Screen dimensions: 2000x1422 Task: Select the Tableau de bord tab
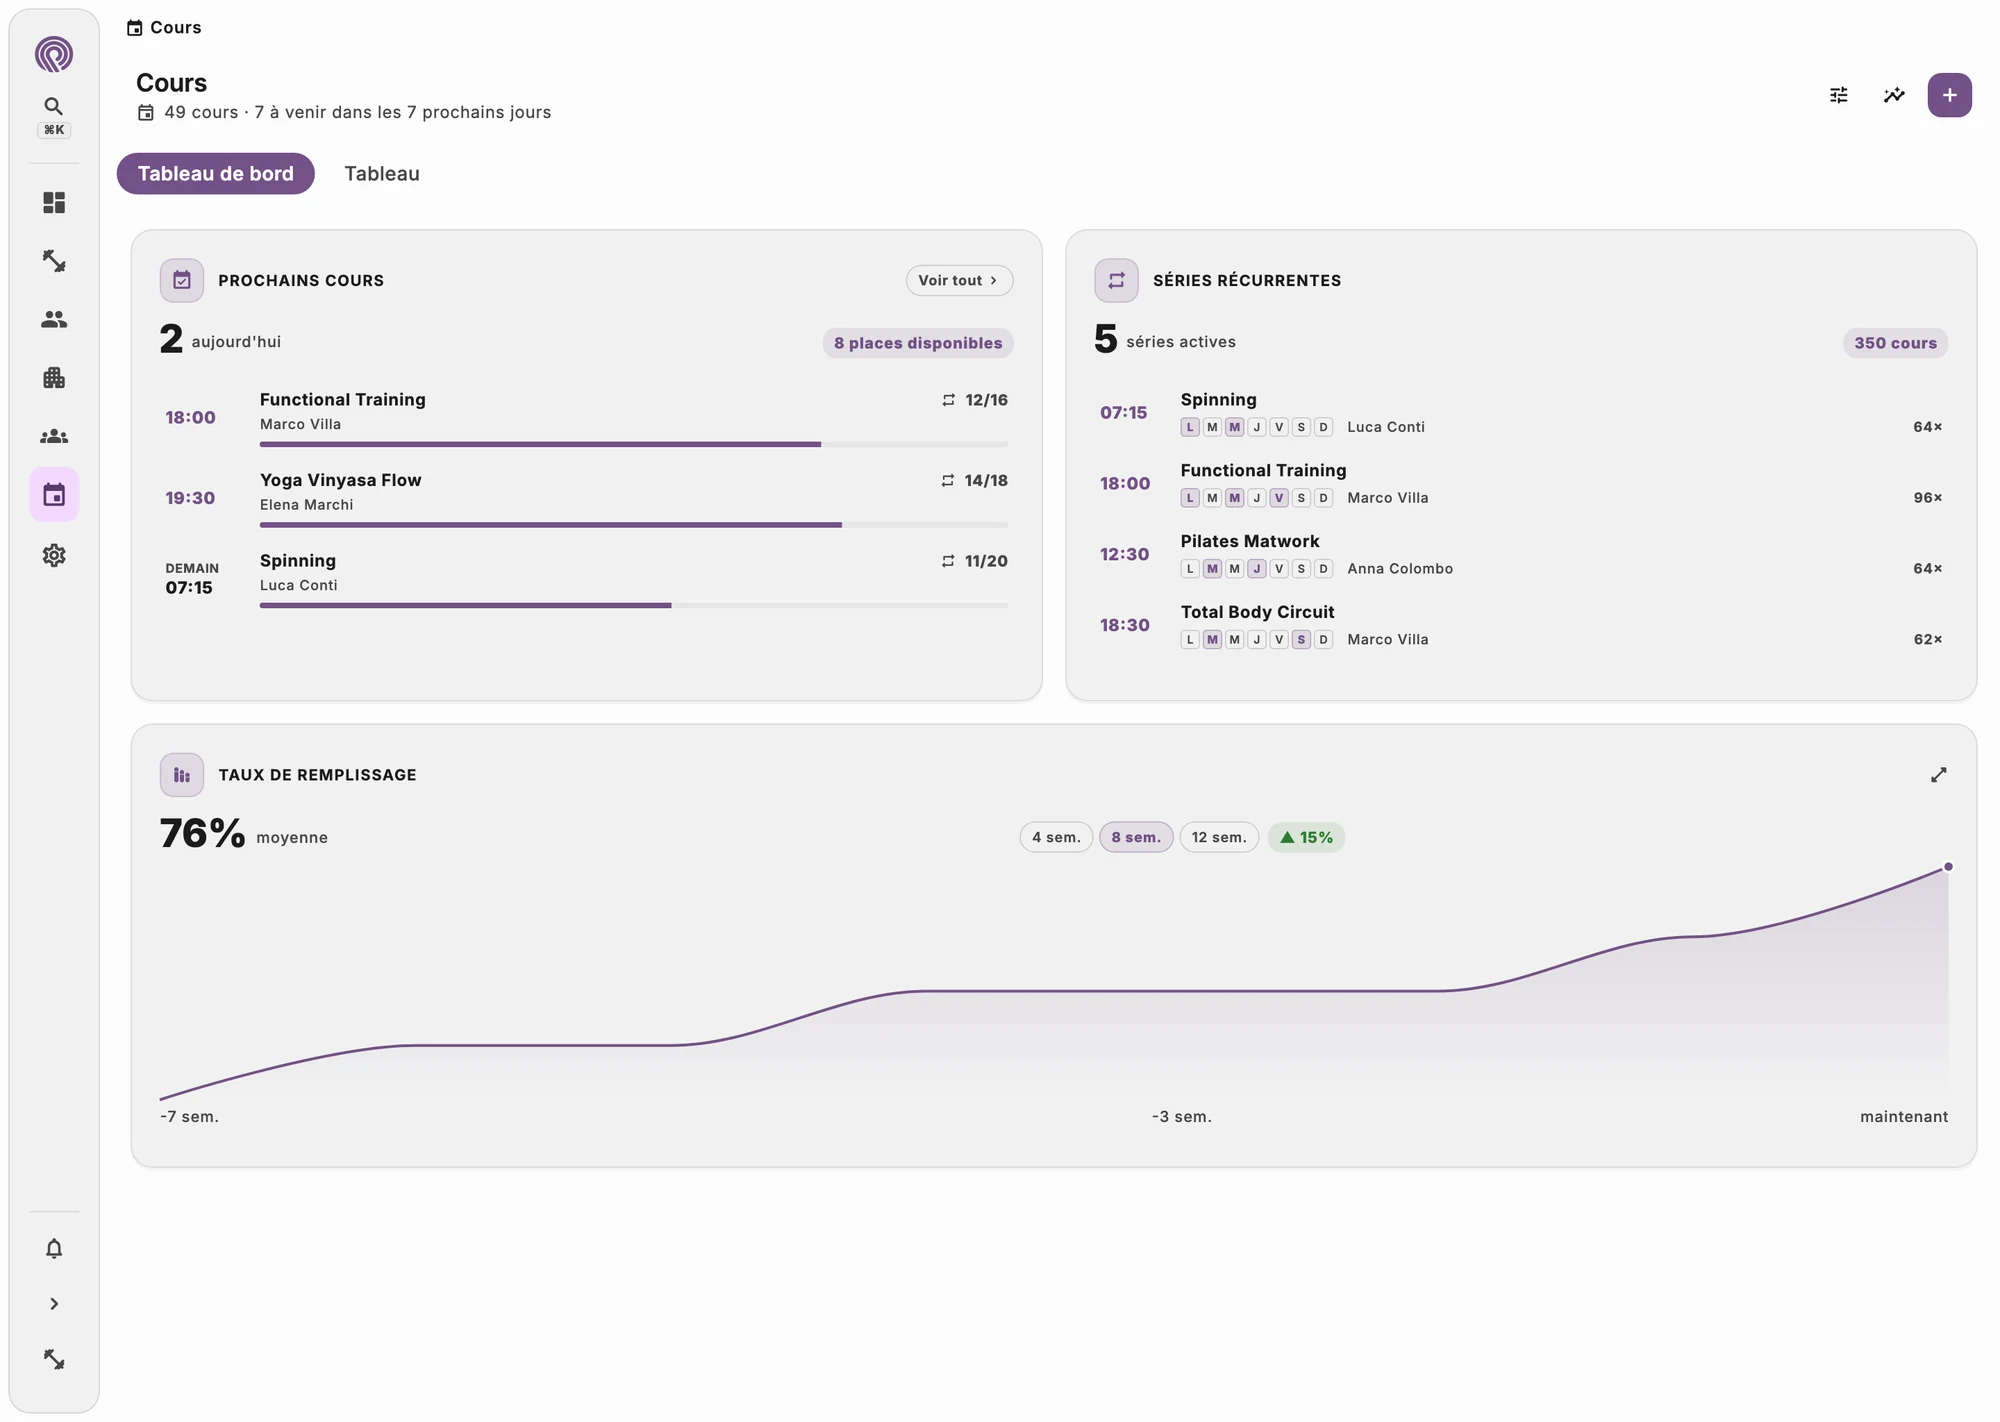tap(216, 173)
